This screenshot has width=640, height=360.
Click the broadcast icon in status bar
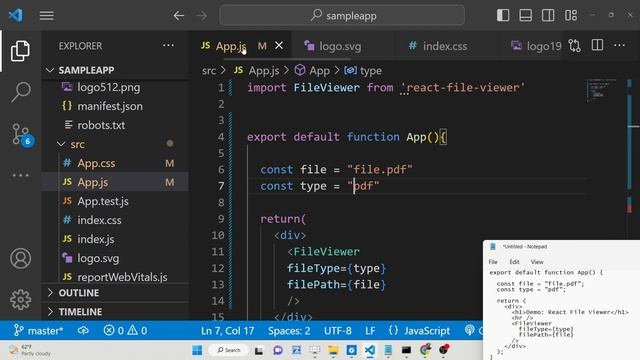click(x=469, y=330)
